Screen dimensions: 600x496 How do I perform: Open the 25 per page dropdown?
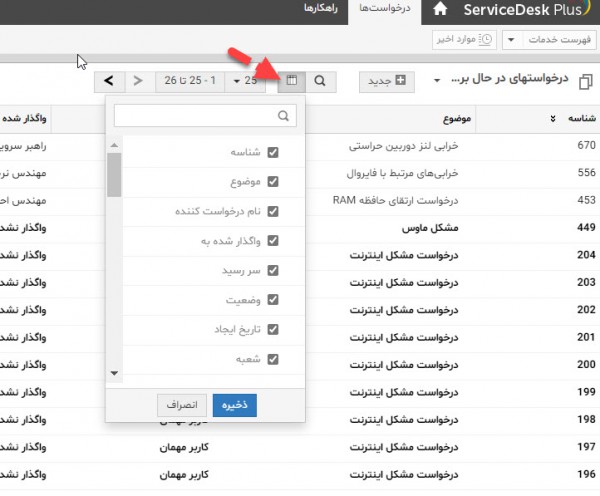(245, 81)
